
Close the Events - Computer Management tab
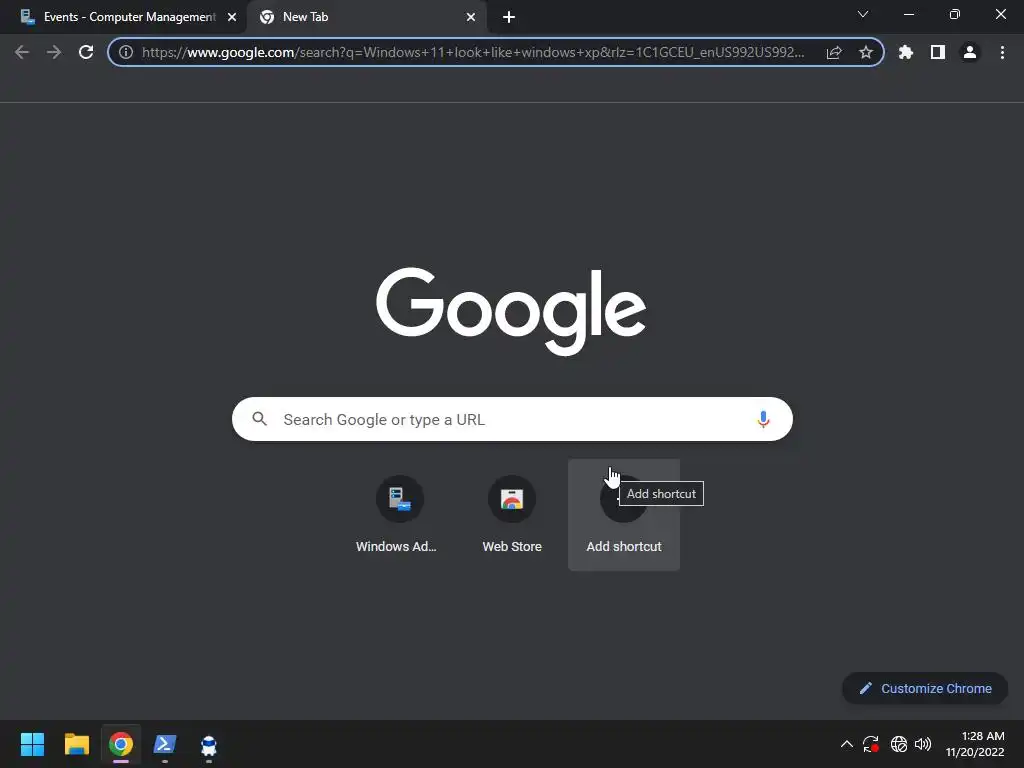coord(232,17)
